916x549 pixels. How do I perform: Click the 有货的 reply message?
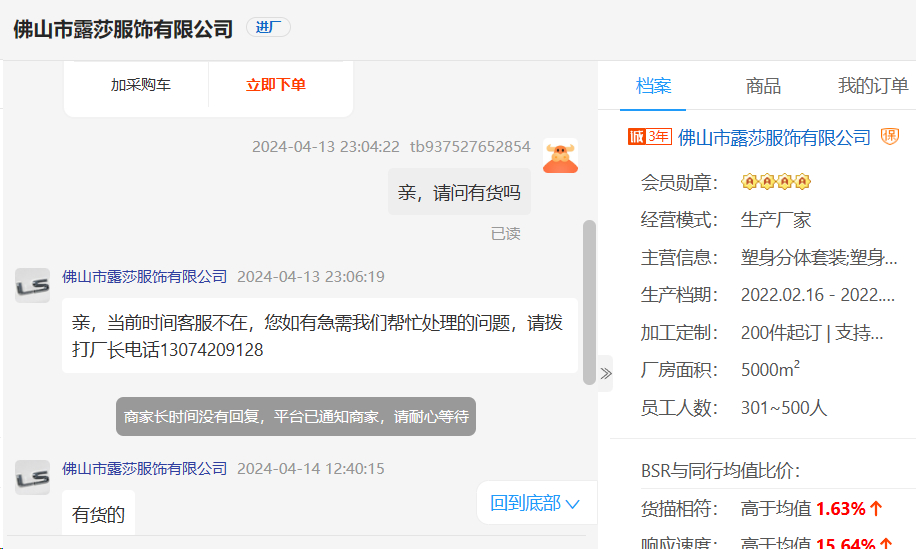point(98,514)
